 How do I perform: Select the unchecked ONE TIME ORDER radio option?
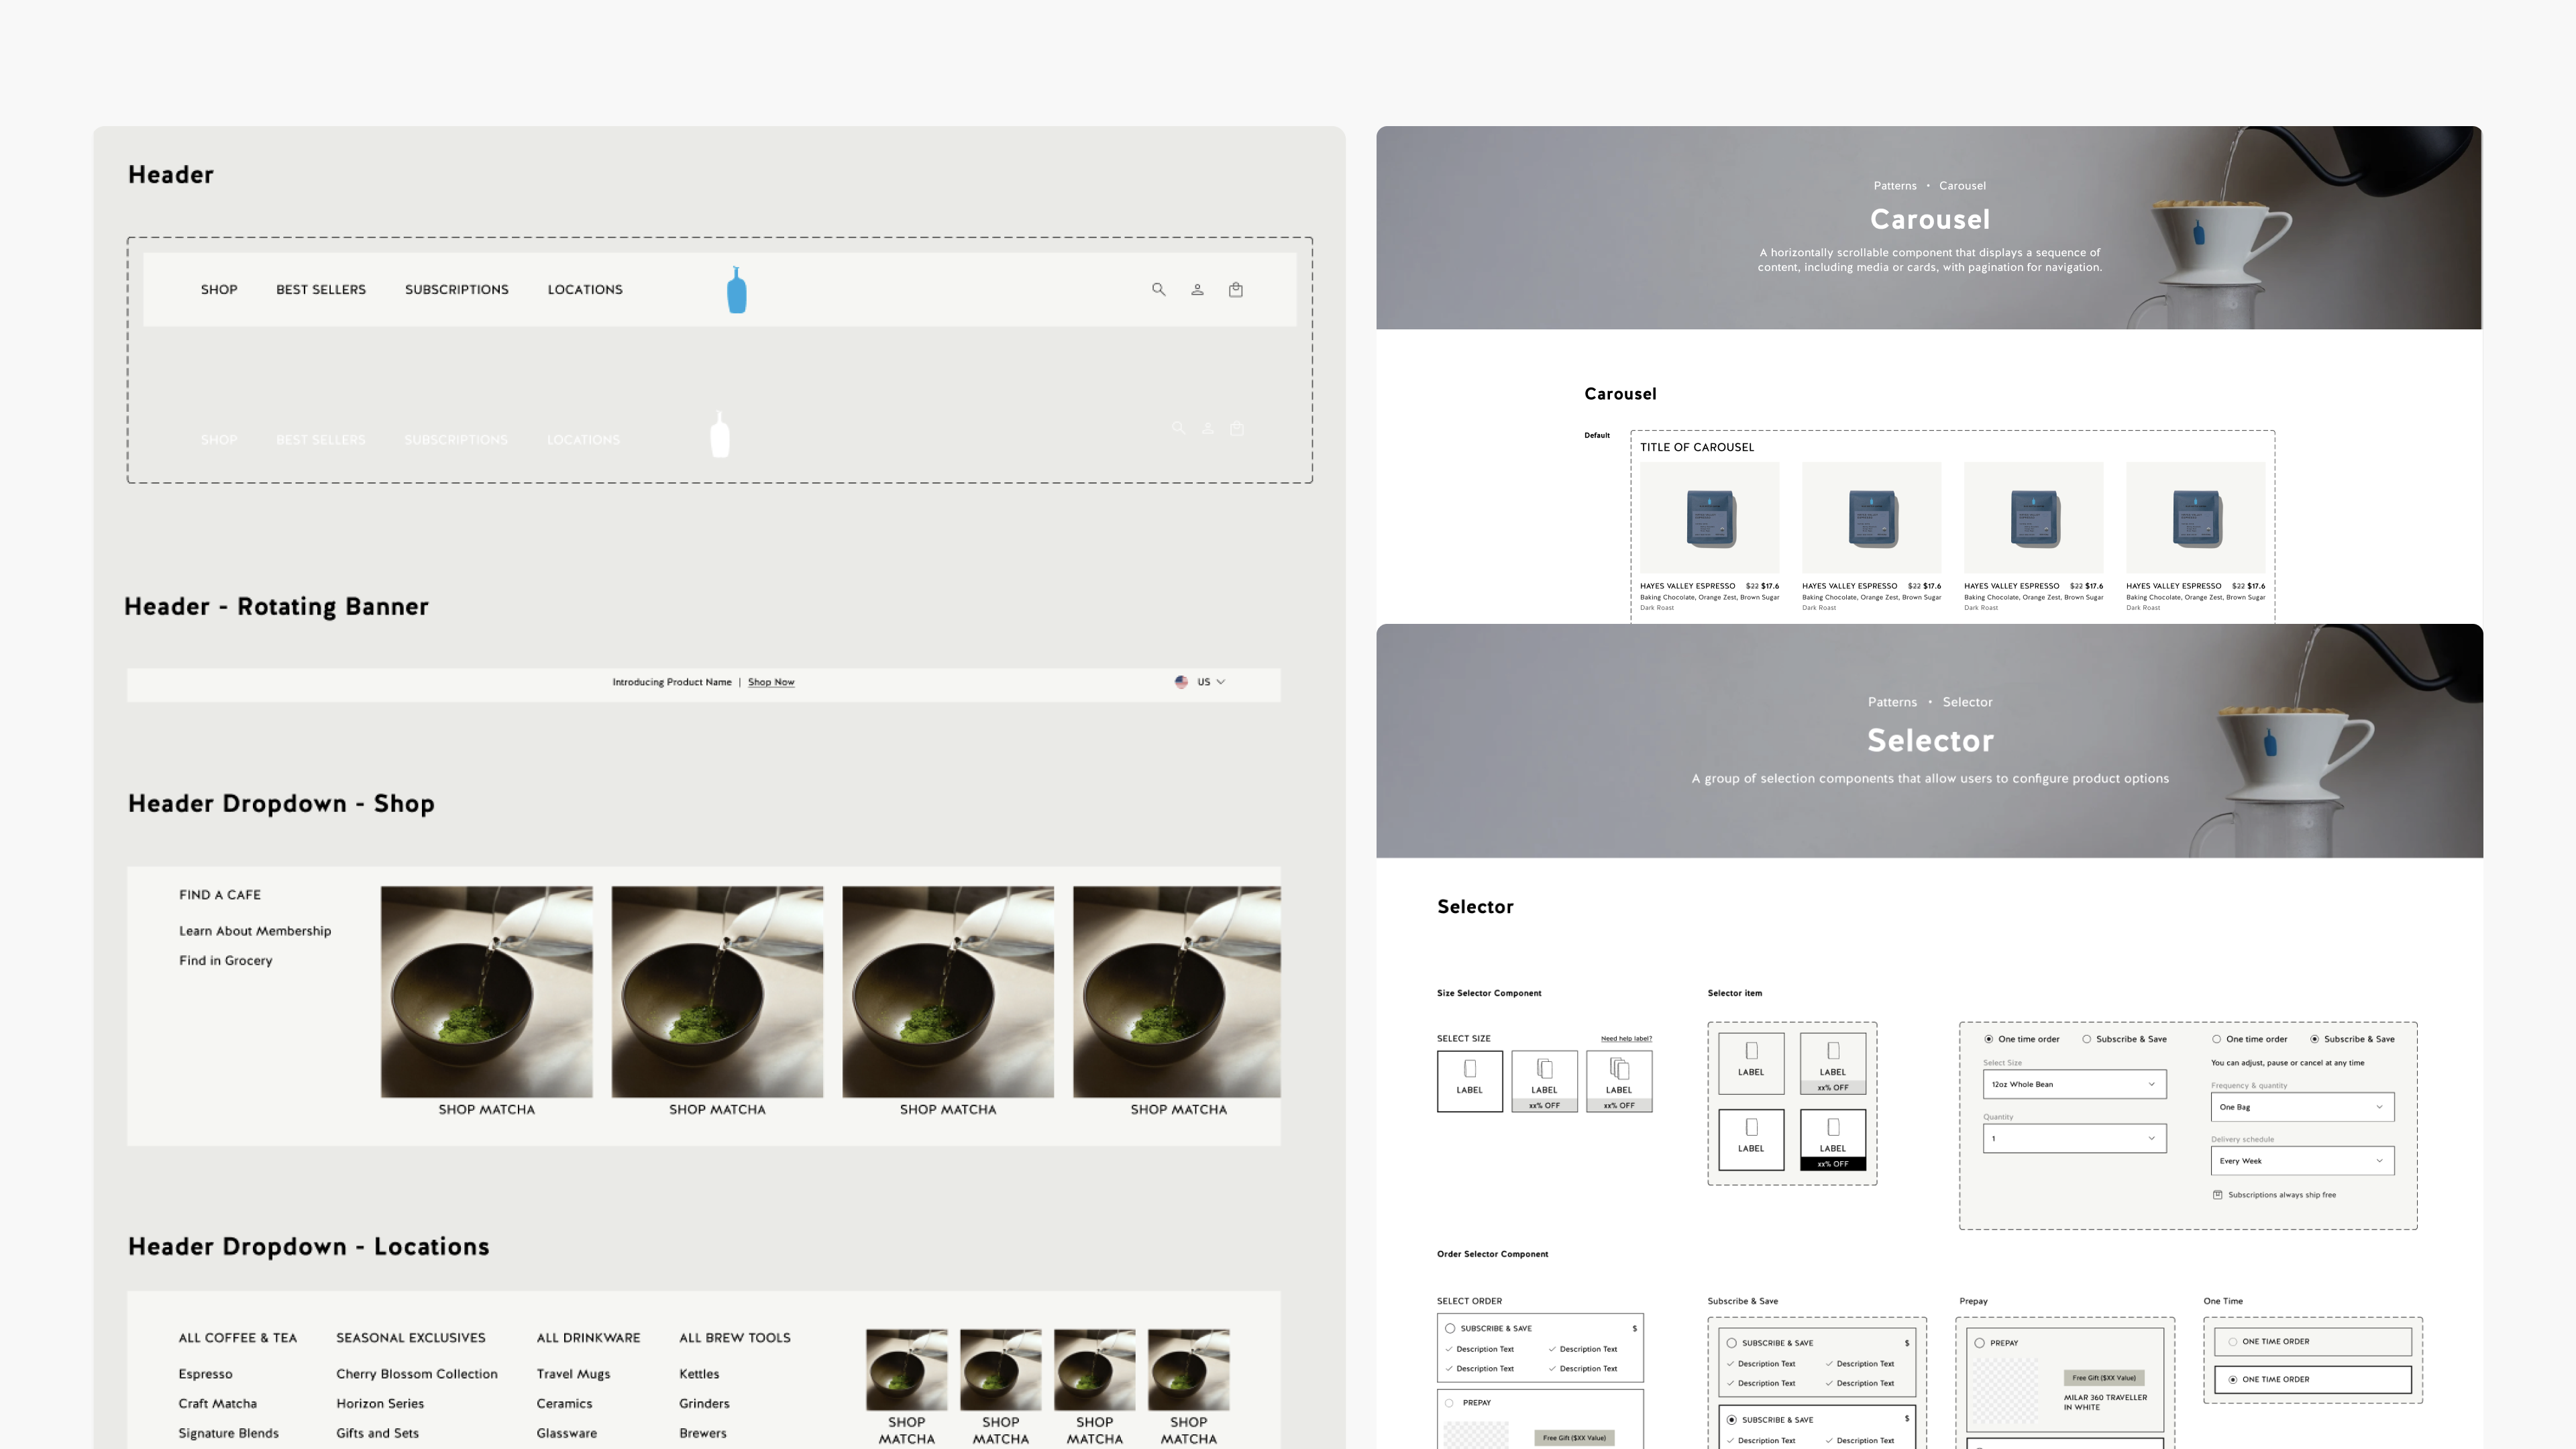pos(2232,1342)
